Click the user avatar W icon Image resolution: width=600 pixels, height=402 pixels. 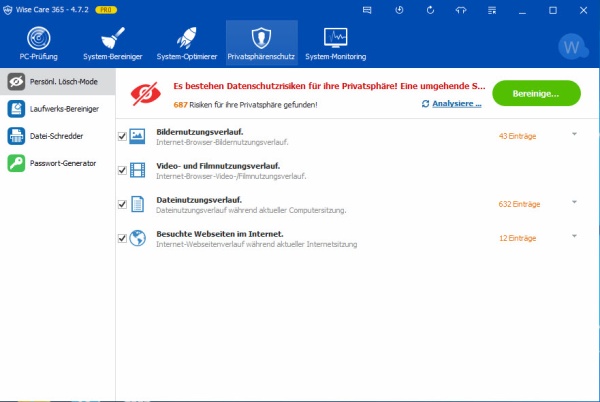click(x=572, y=47)
